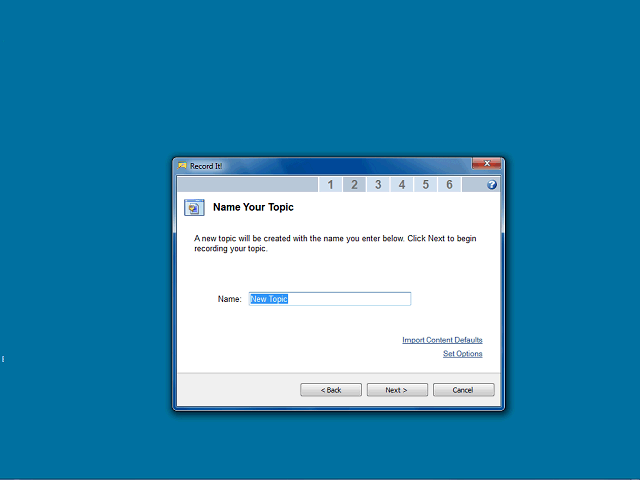This screenshot has height=480, width=640.
Task: Click the Name text field
Action: [330, 299]
